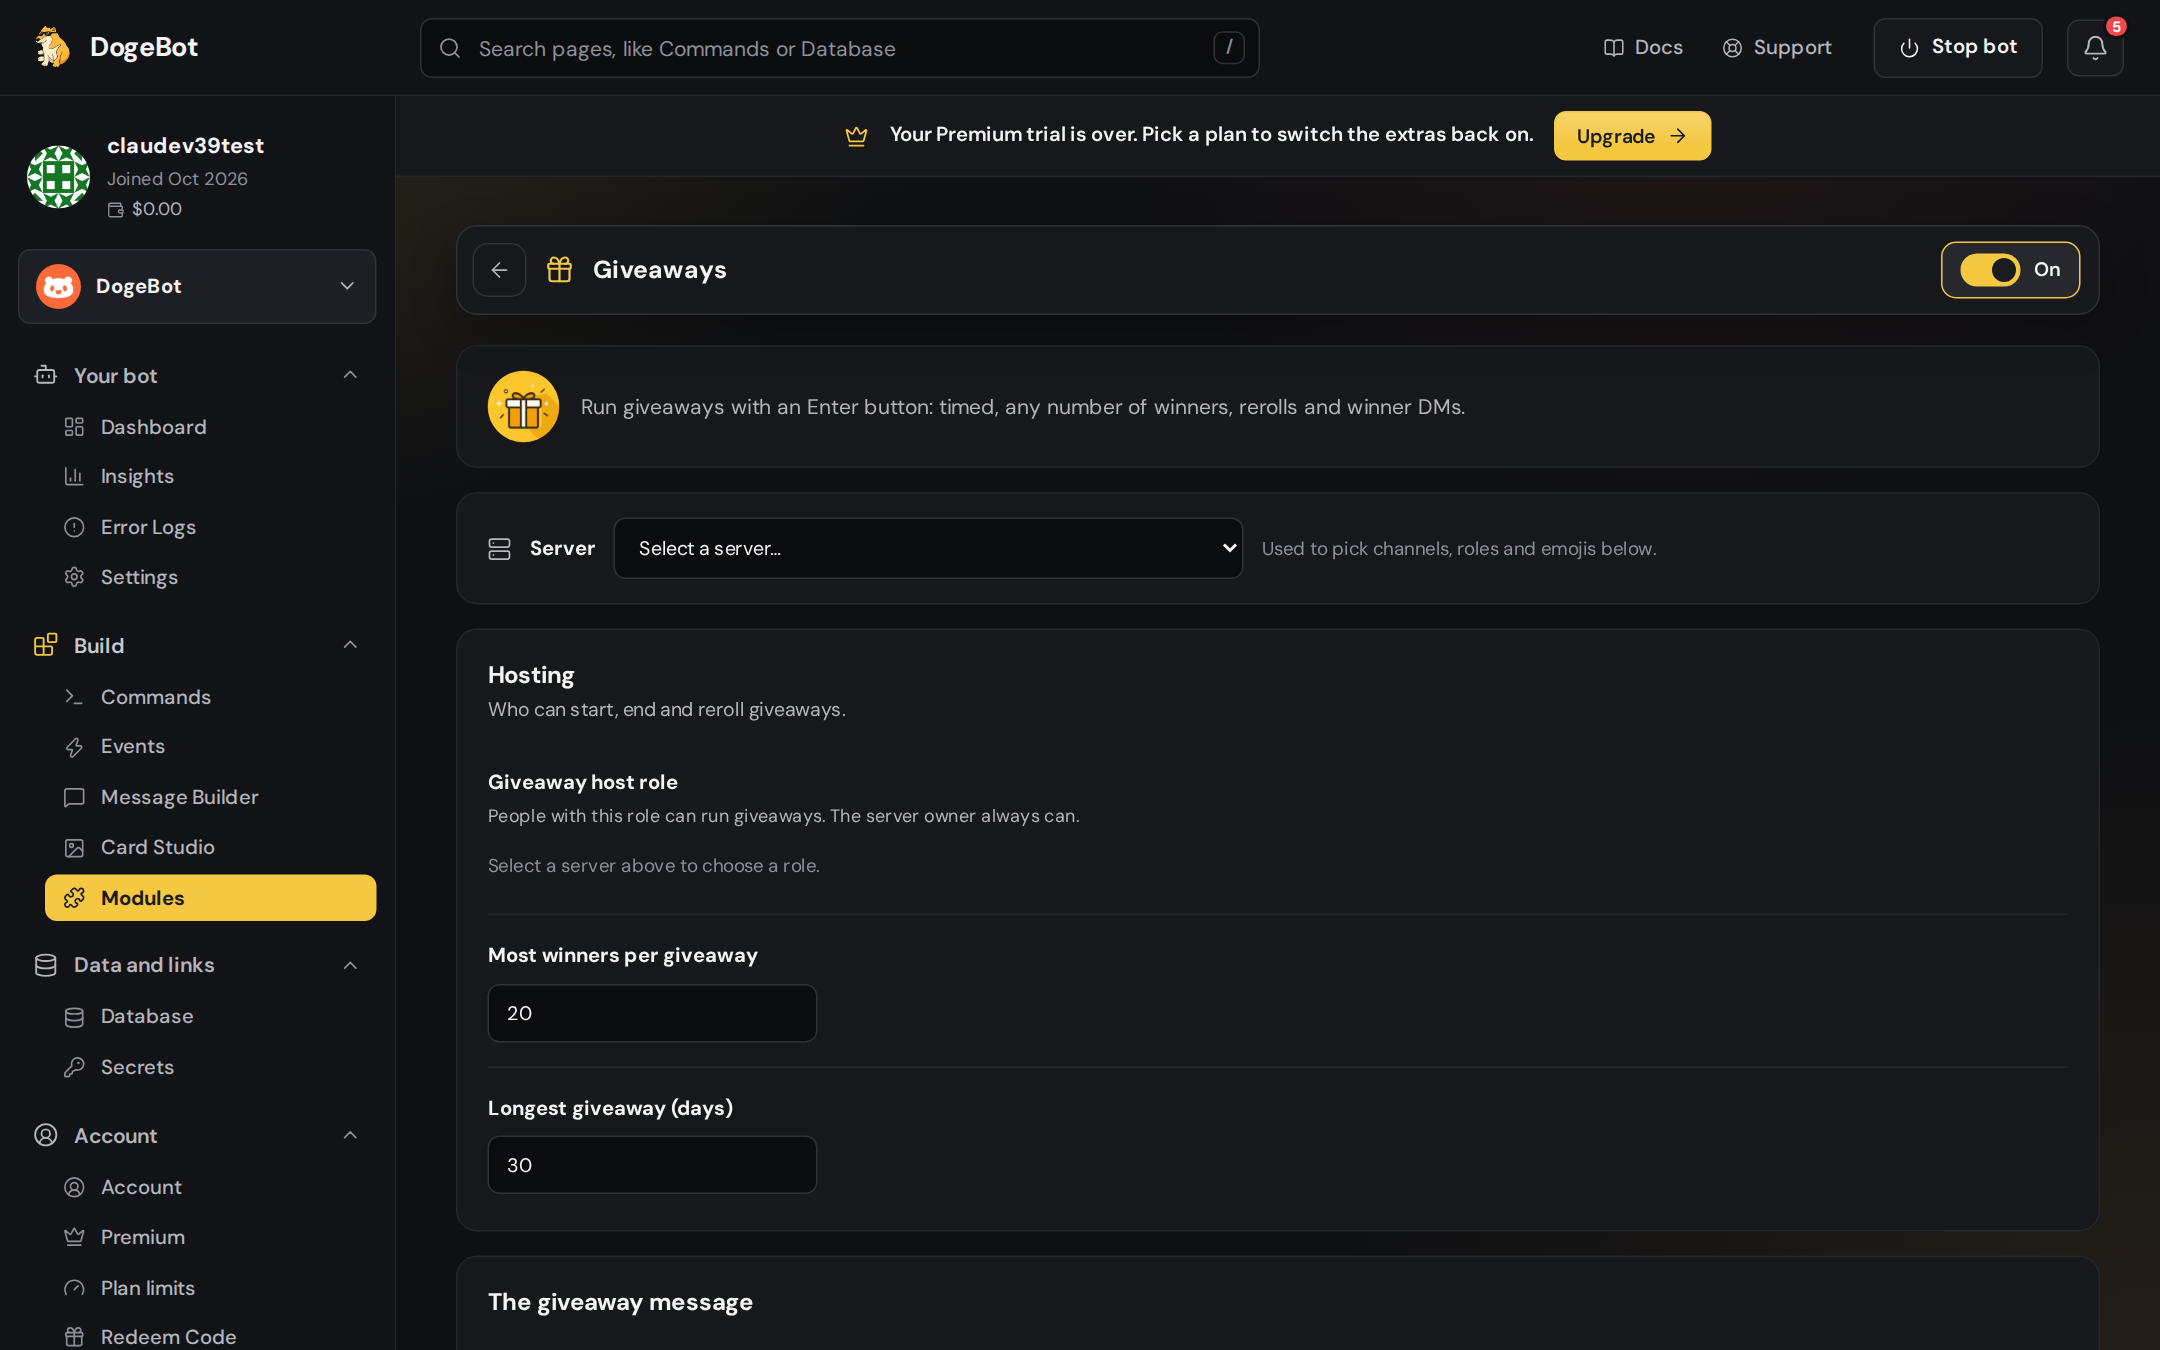Screen dimensions: 2160x1350
Task: Click the Card Studio image icon
Action: 74,848
